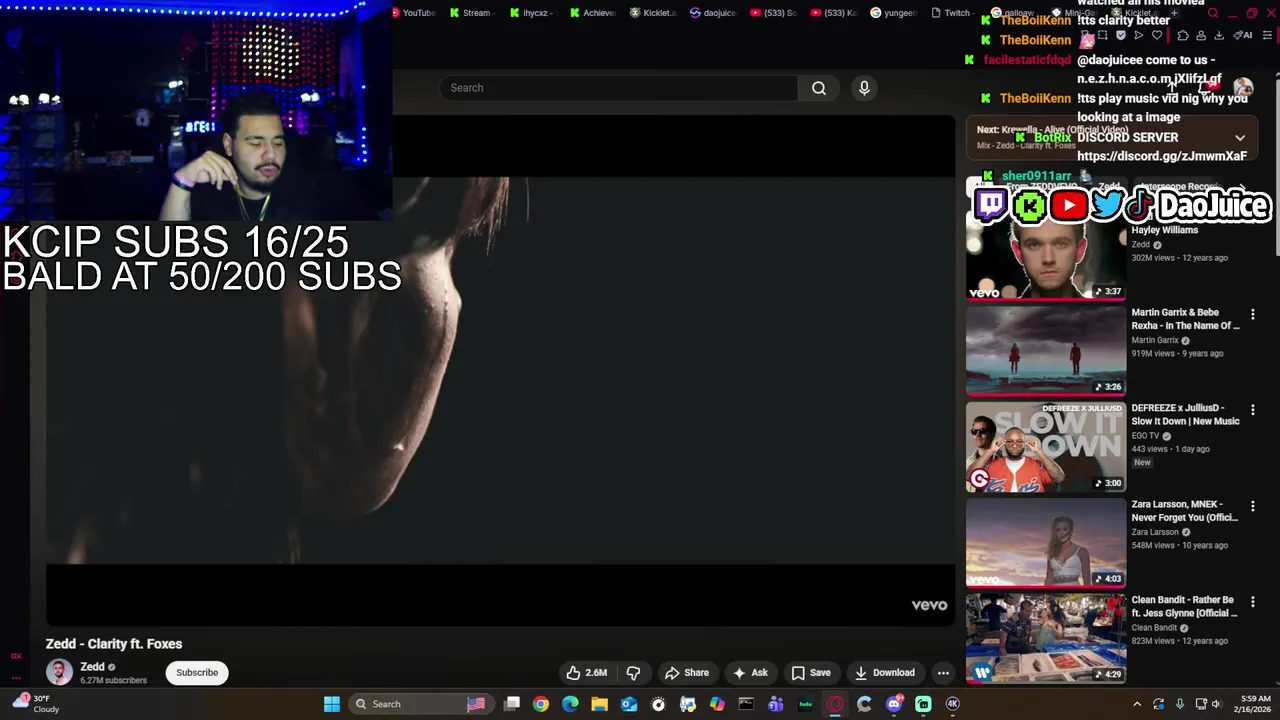Open browser downloads icon in Opera toolbar

(x=1219, y=35)
